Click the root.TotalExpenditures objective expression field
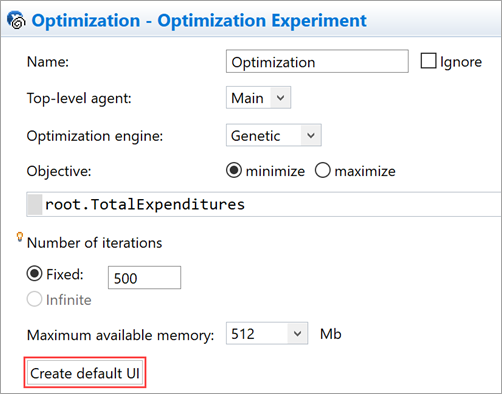Image resolution: width=502 pixels, height=394 pixels. point(264,204)
